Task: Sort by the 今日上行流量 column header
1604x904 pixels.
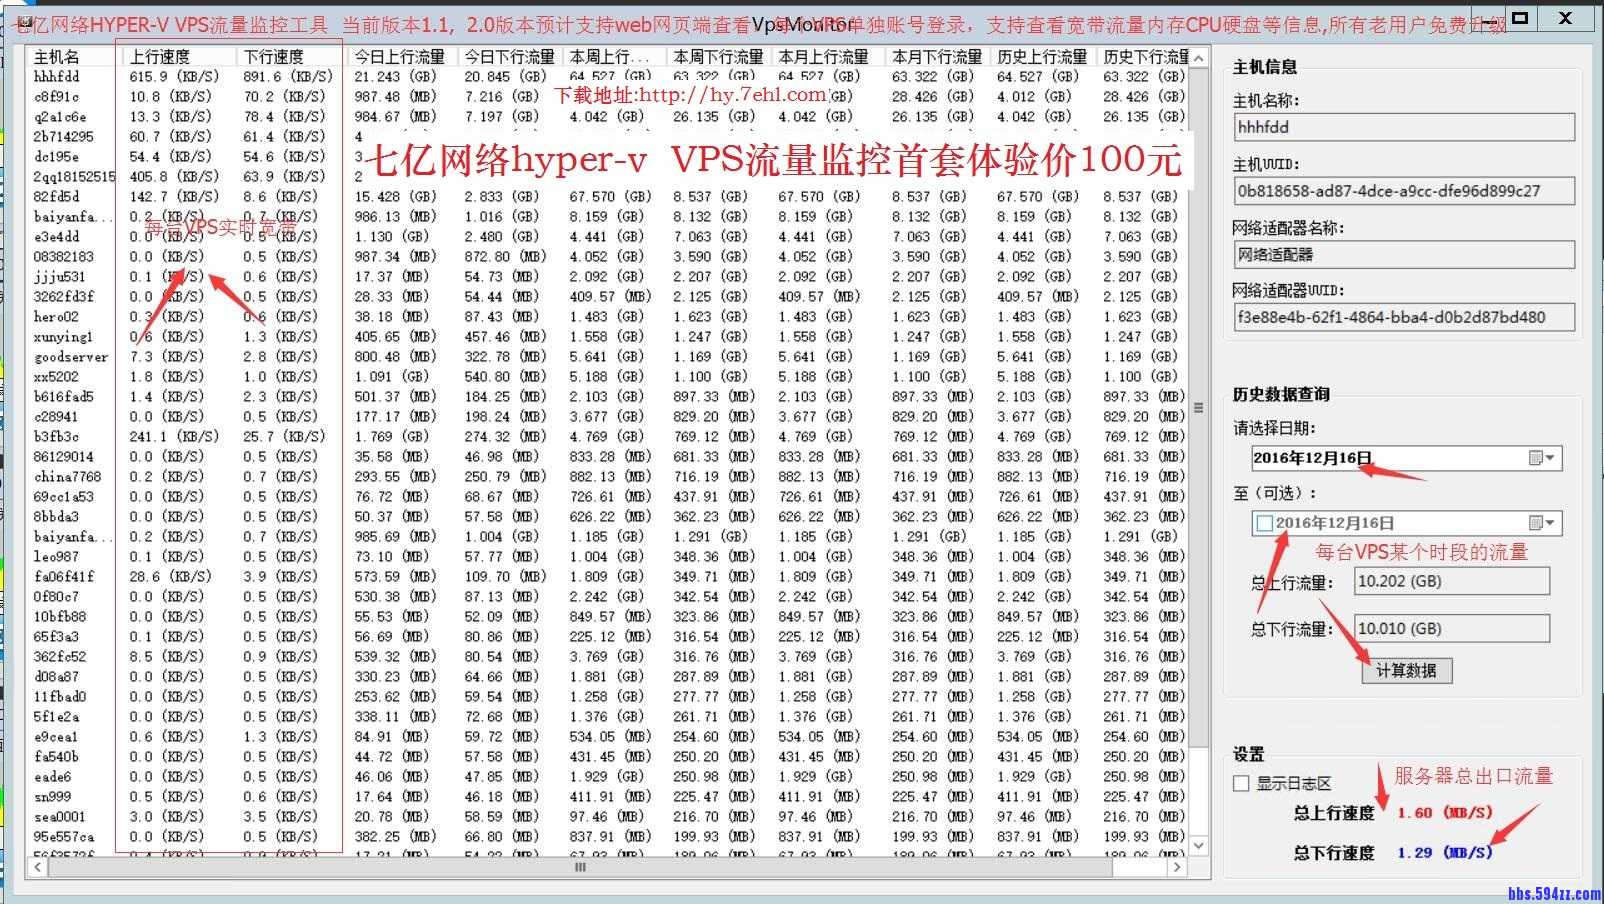Action: 400,57
